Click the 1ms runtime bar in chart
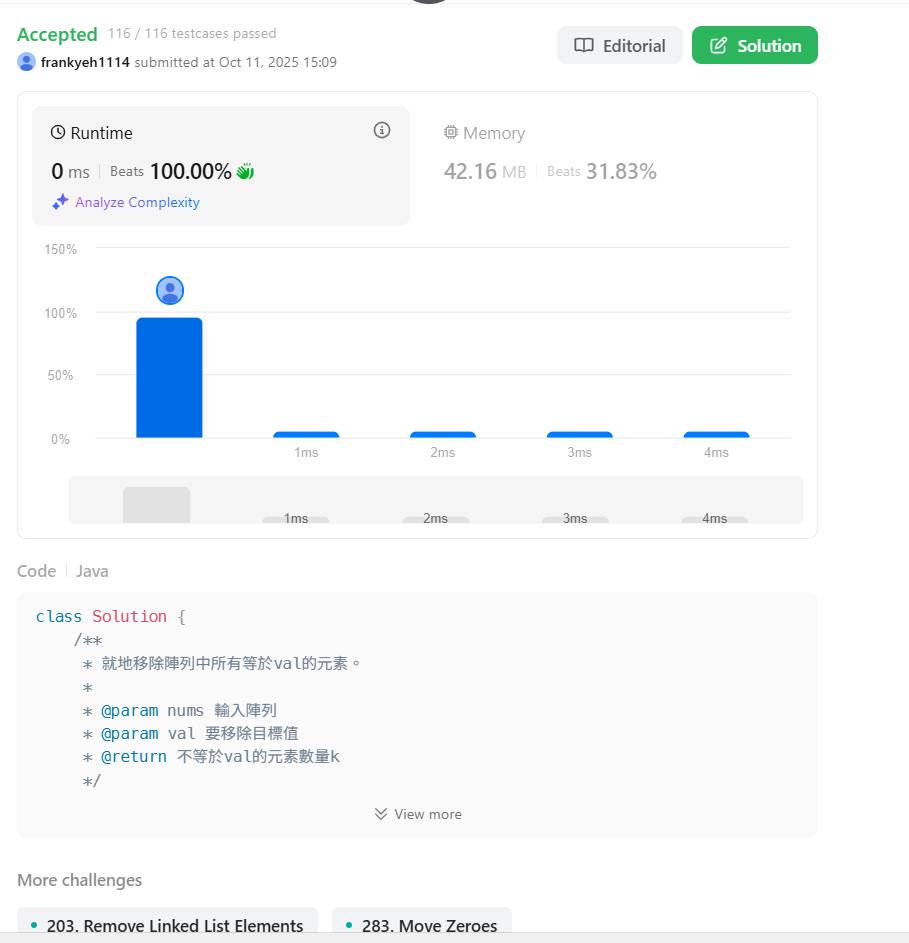909x943 pixels. click(306, 435)
